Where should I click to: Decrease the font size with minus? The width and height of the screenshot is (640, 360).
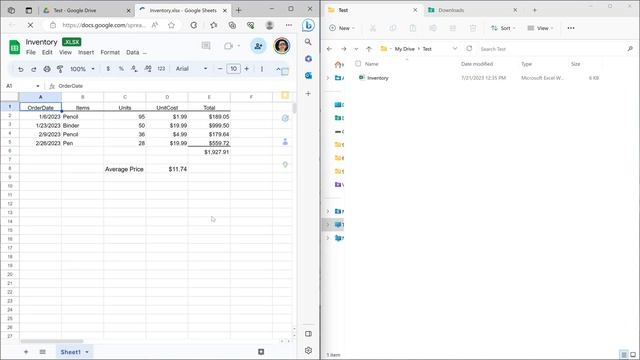click(220, 69)
